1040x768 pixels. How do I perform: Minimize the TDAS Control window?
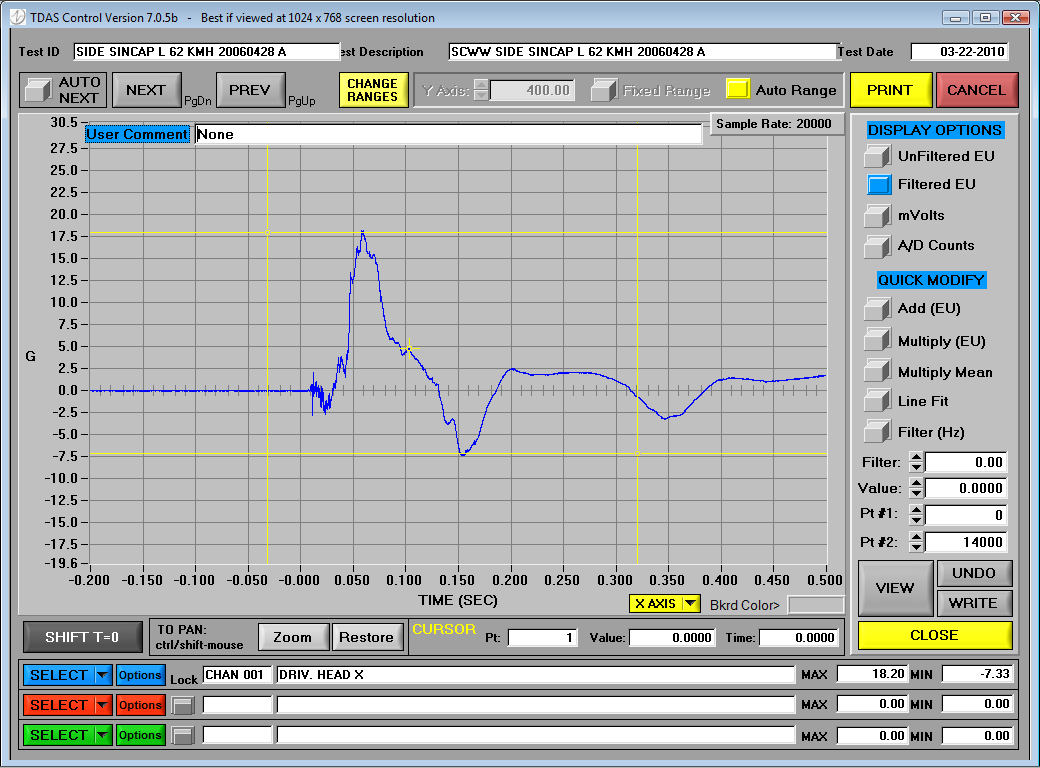[x=955, y=18]
